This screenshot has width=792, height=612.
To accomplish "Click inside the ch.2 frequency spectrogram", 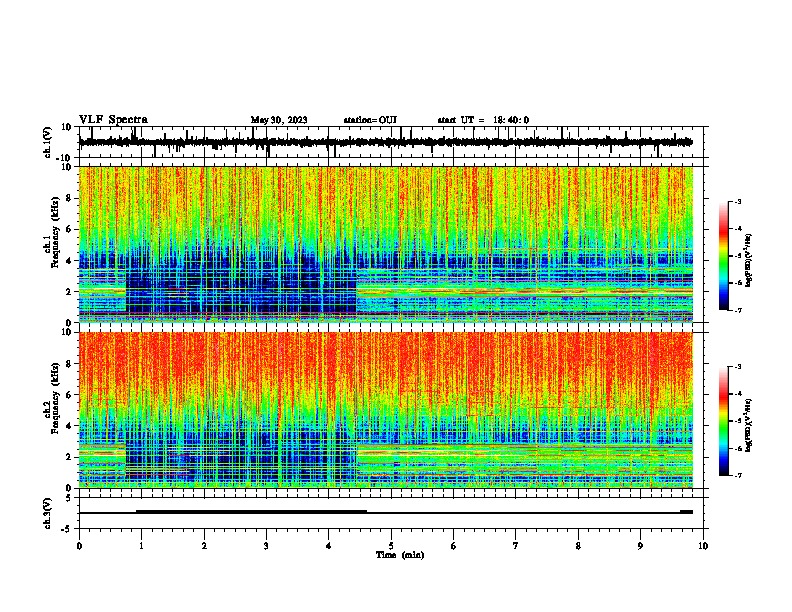I will click(x=385, y=410).
